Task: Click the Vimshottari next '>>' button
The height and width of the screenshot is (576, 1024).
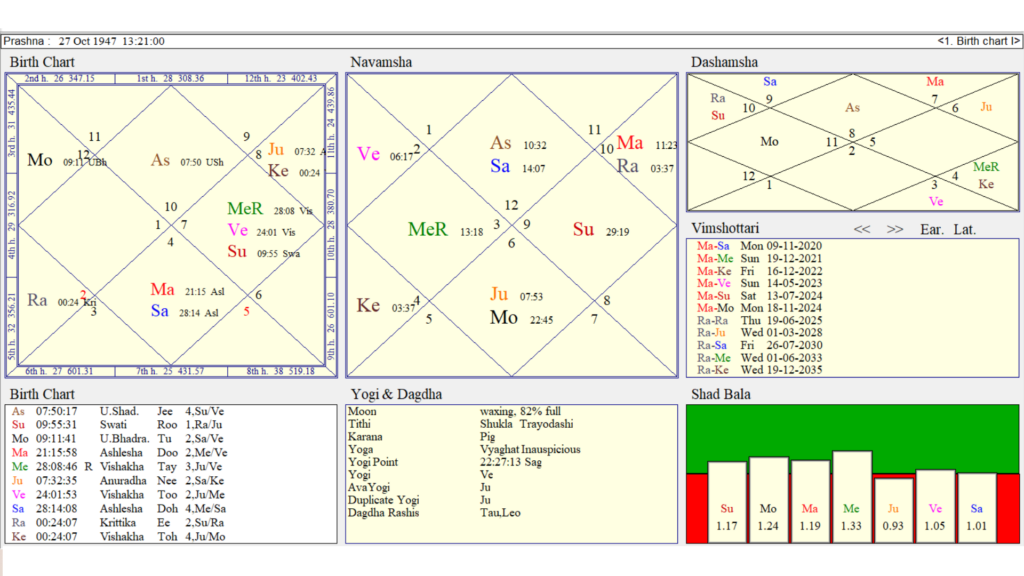Action: tap(895, 229)
